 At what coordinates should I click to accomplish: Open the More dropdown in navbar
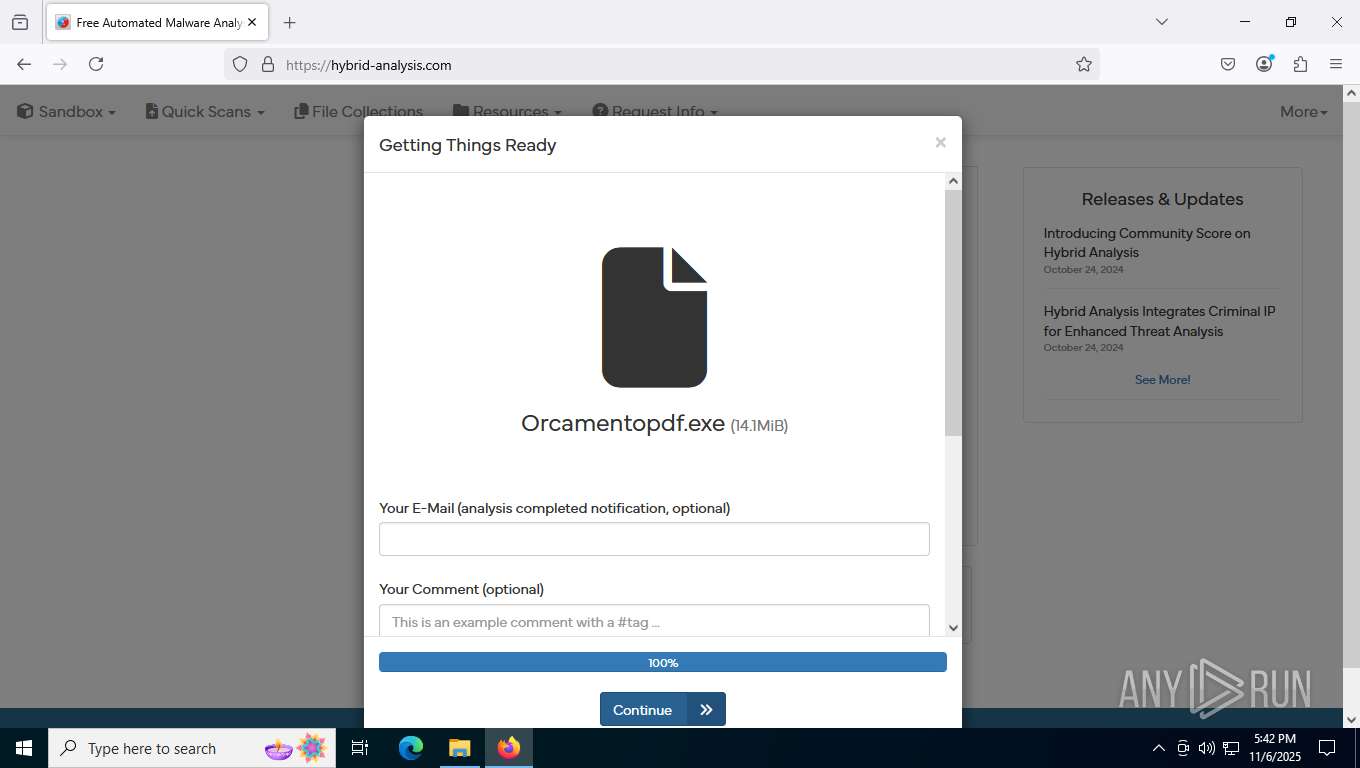click(1304, 112)
